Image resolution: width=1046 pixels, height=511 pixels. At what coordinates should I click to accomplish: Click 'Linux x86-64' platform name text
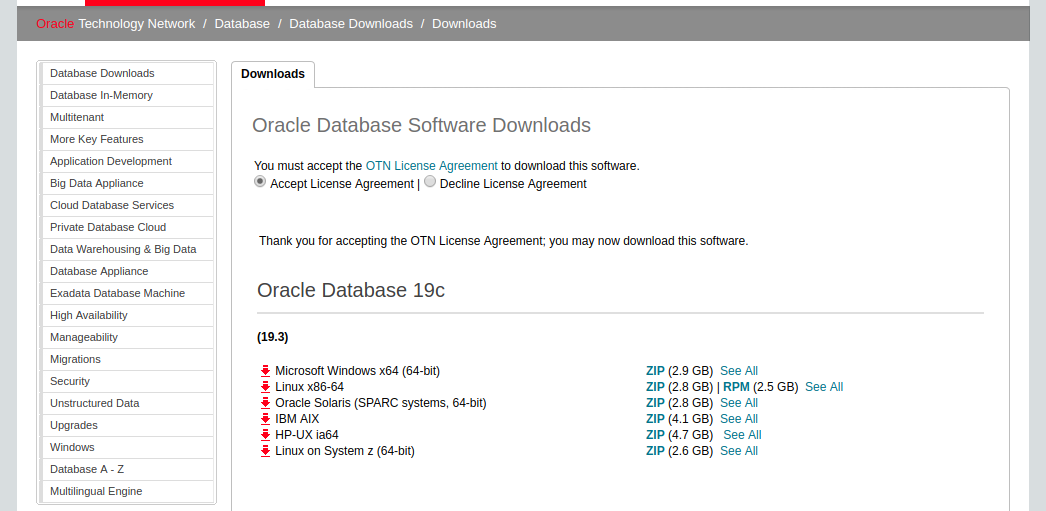310,387
